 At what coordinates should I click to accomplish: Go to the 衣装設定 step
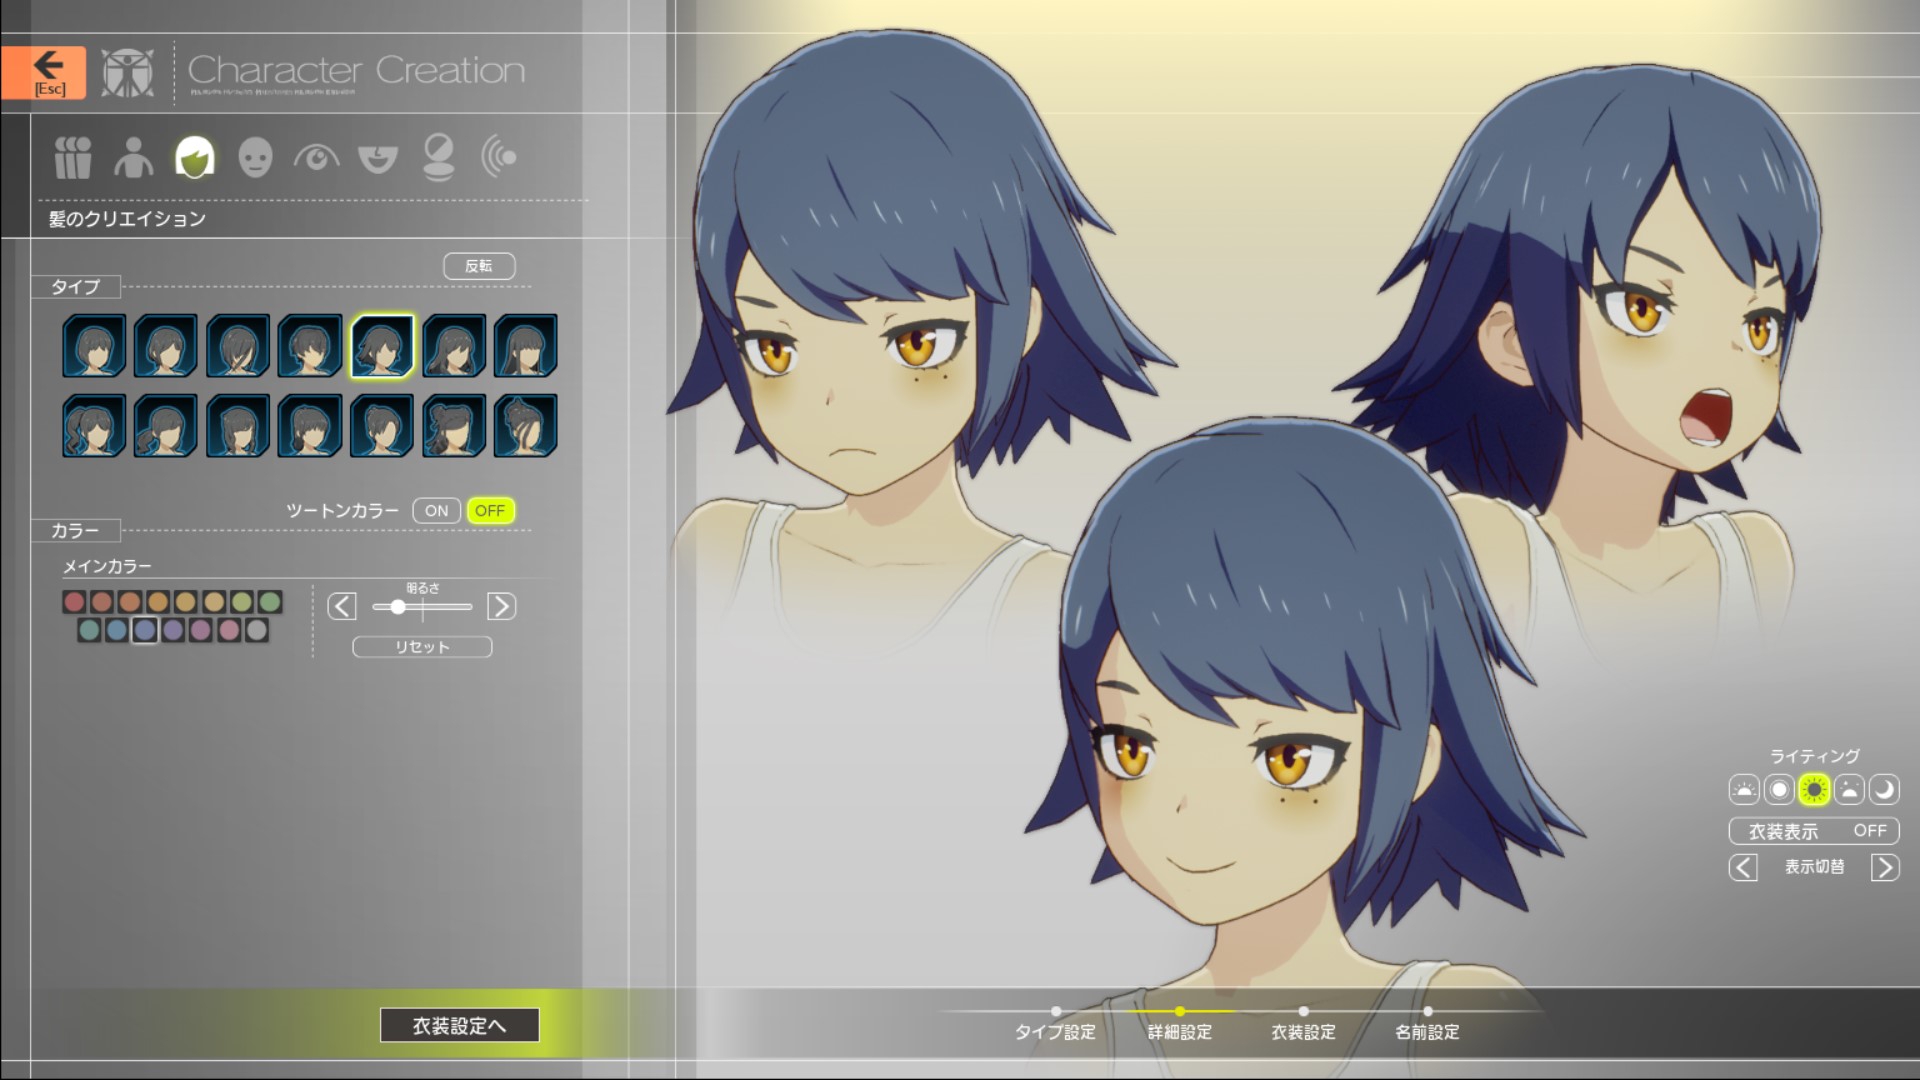(x=1303, y=1031)
